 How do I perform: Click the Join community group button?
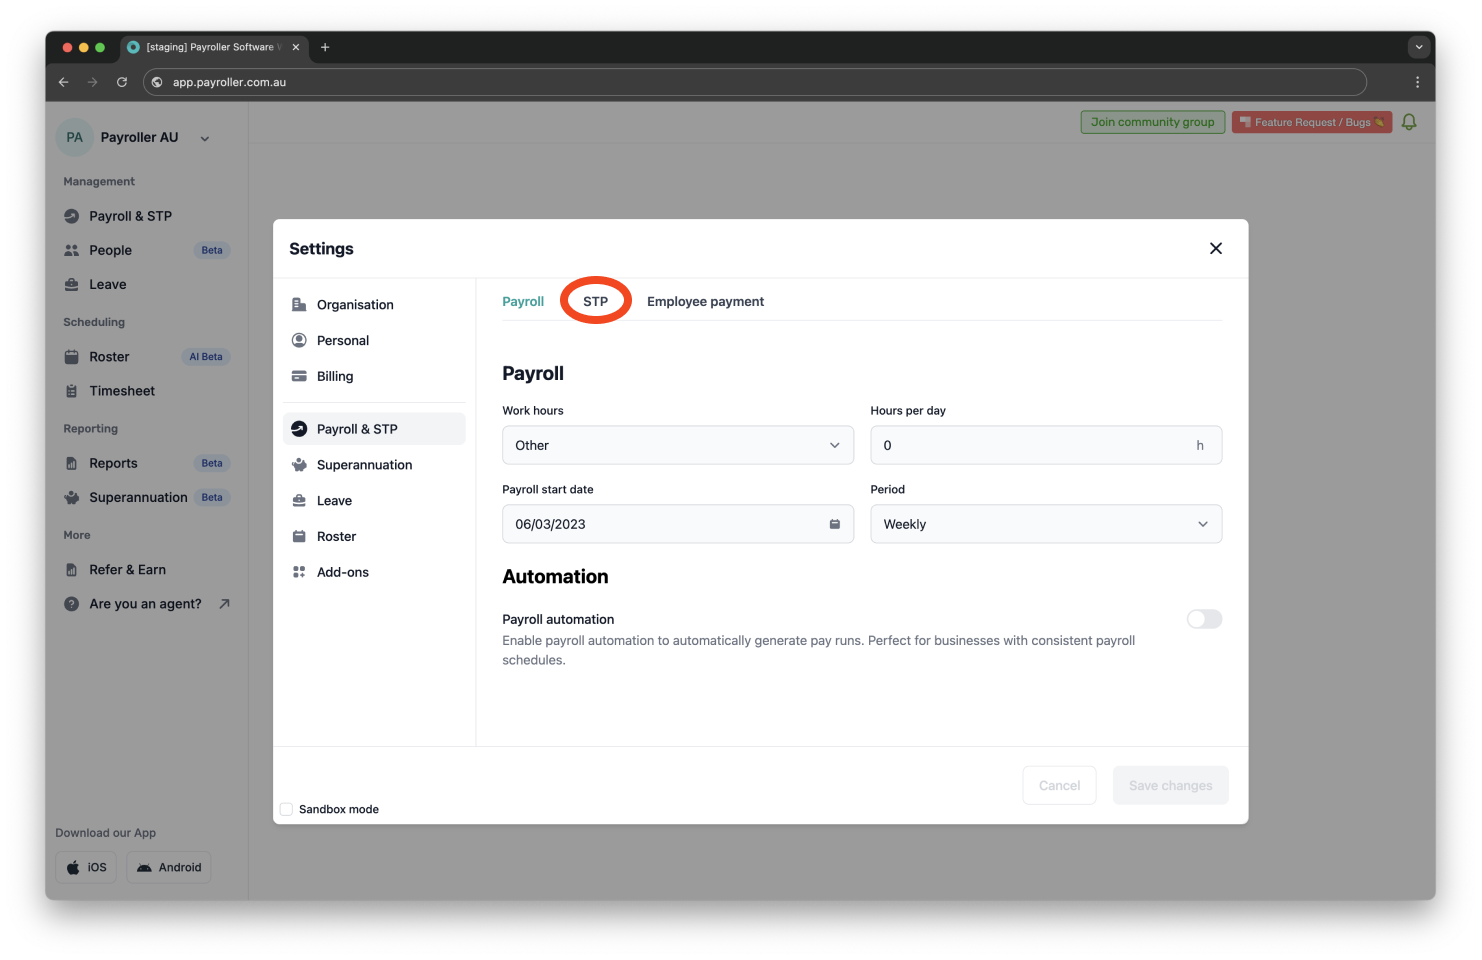1152,121
